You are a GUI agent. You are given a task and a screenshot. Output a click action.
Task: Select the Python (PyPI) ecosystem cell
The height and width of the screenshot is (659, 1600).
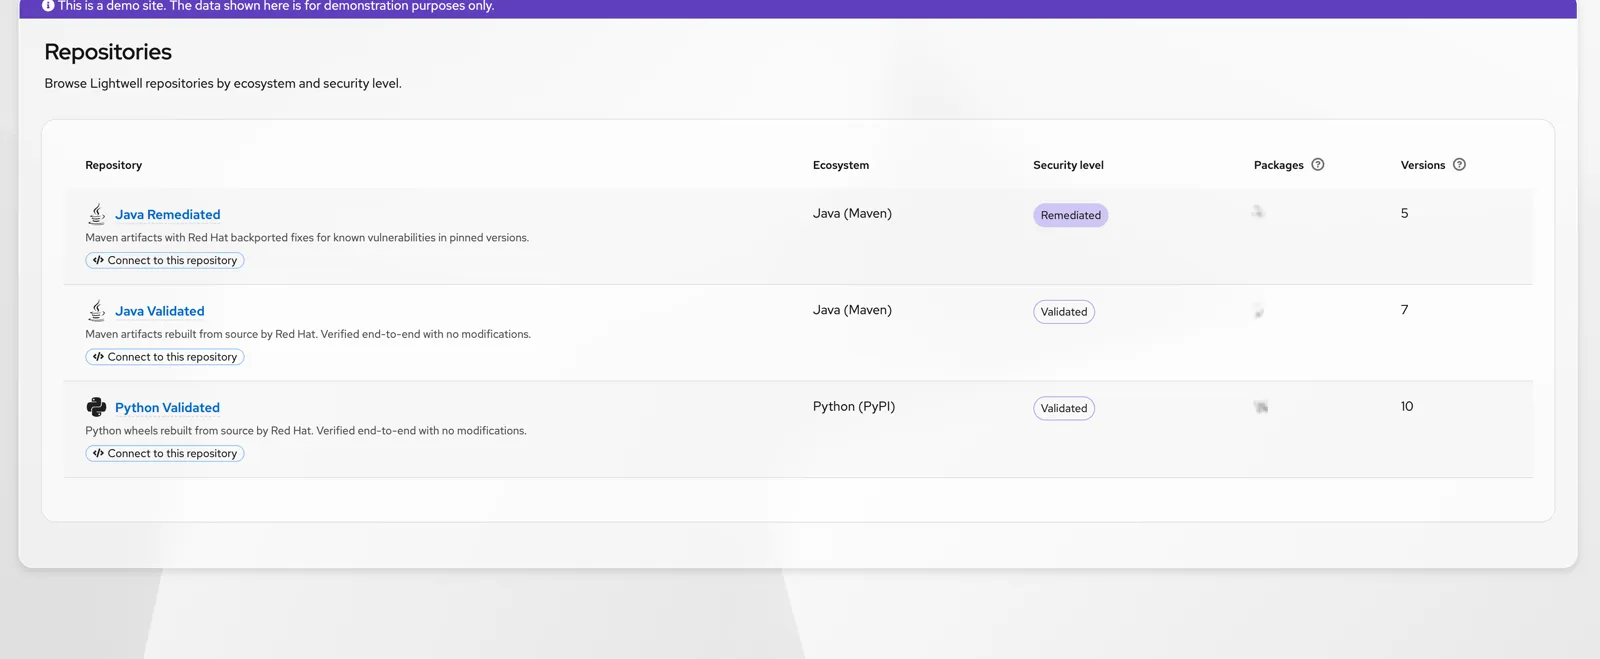tap(854, 406)
